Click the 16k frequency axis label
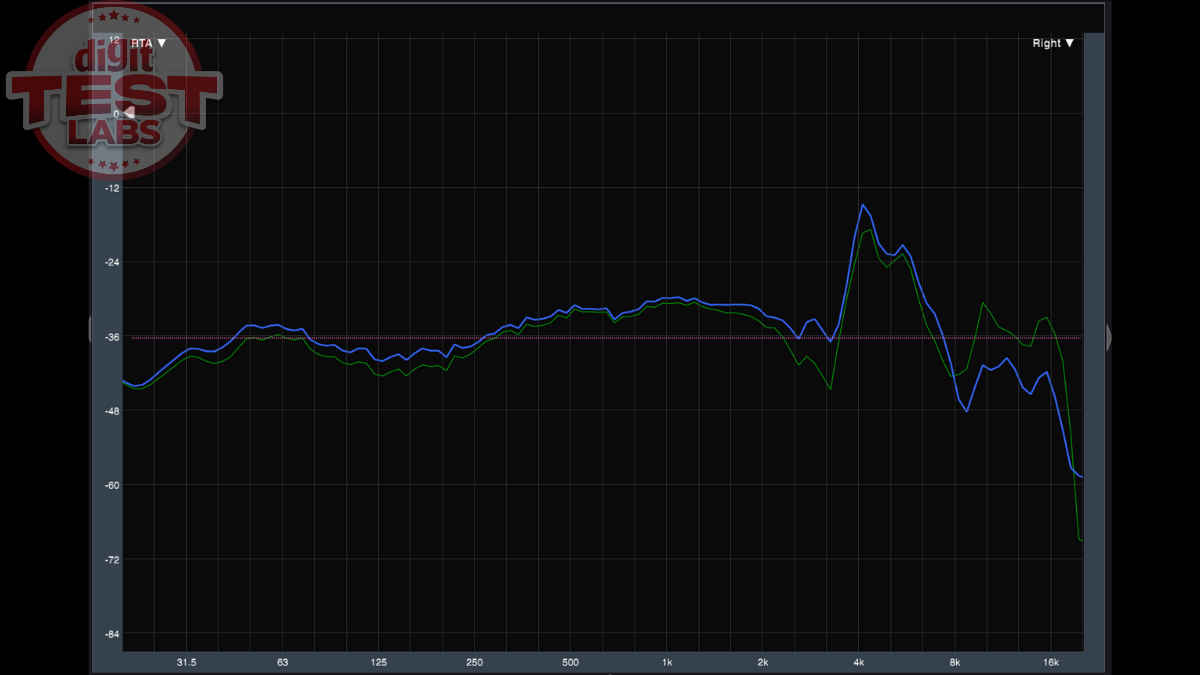1200x675 pixels. tap(1050, 662)
